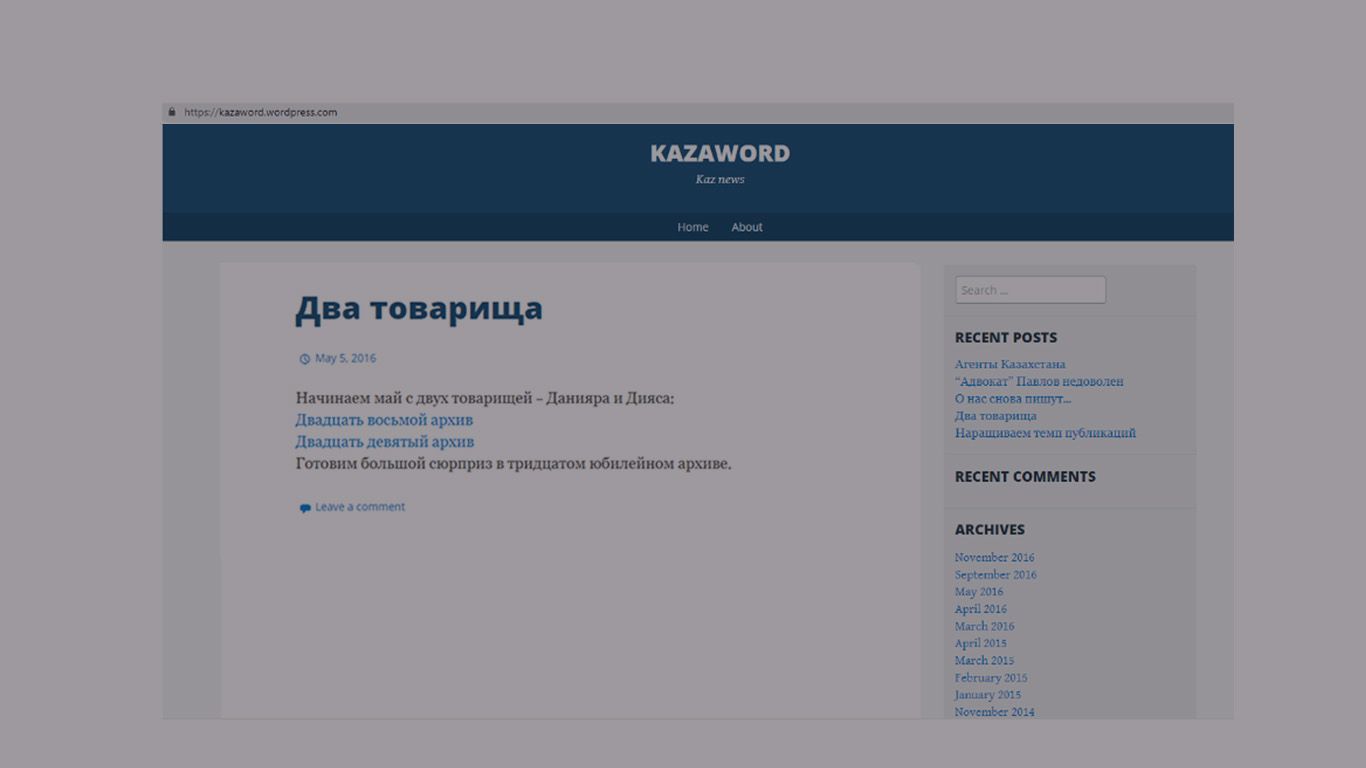Screen dimensions: 1366x768
Task: Open the November 2014 archive
Action: point(995,712)
